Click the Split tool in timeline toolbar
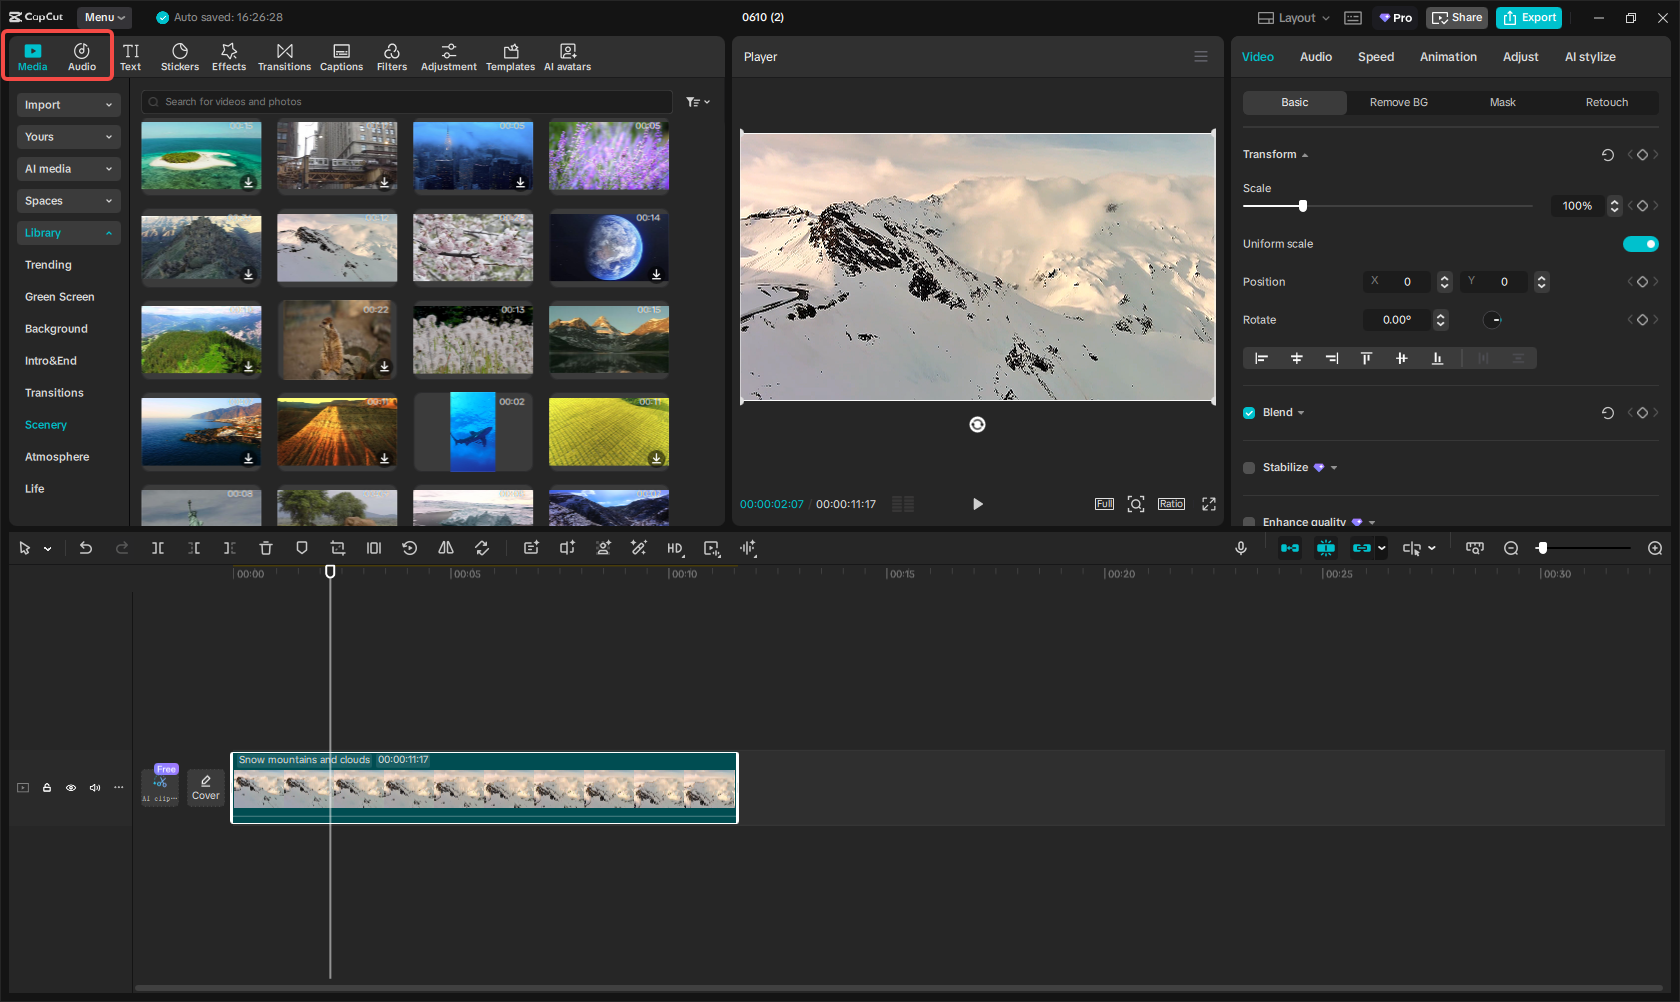 158,548
